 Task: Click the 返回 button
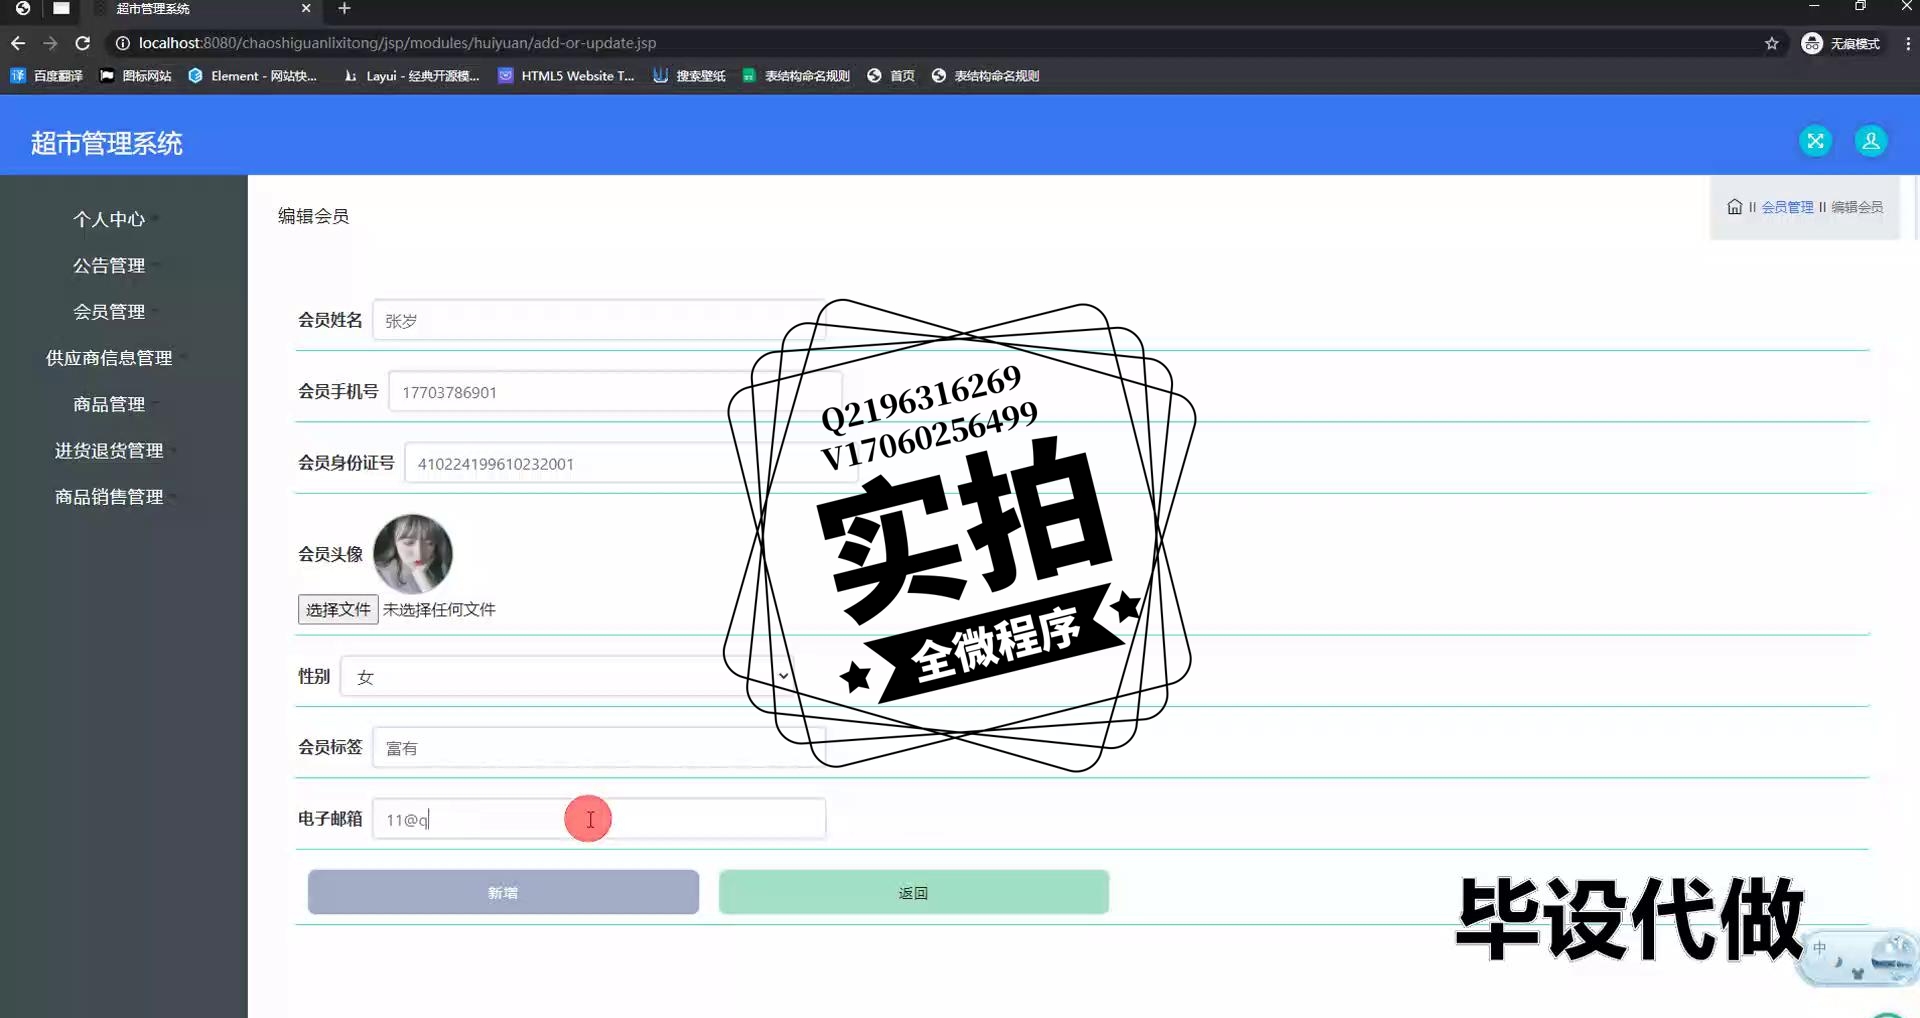[x=913, y=892]
